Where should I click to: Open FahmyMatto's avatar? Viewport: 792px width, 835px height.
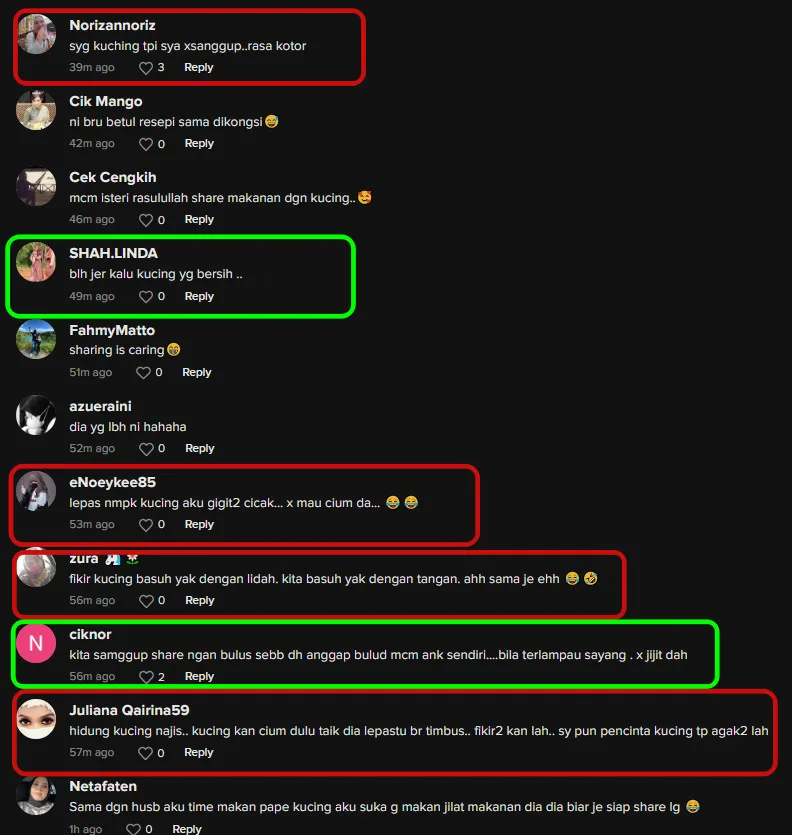click(36, 339)
